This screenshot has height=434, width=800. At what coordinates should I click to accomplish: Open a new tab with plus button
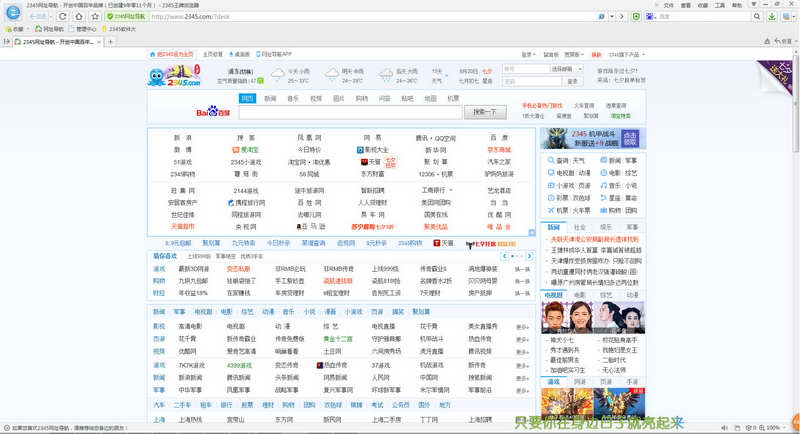110,41
